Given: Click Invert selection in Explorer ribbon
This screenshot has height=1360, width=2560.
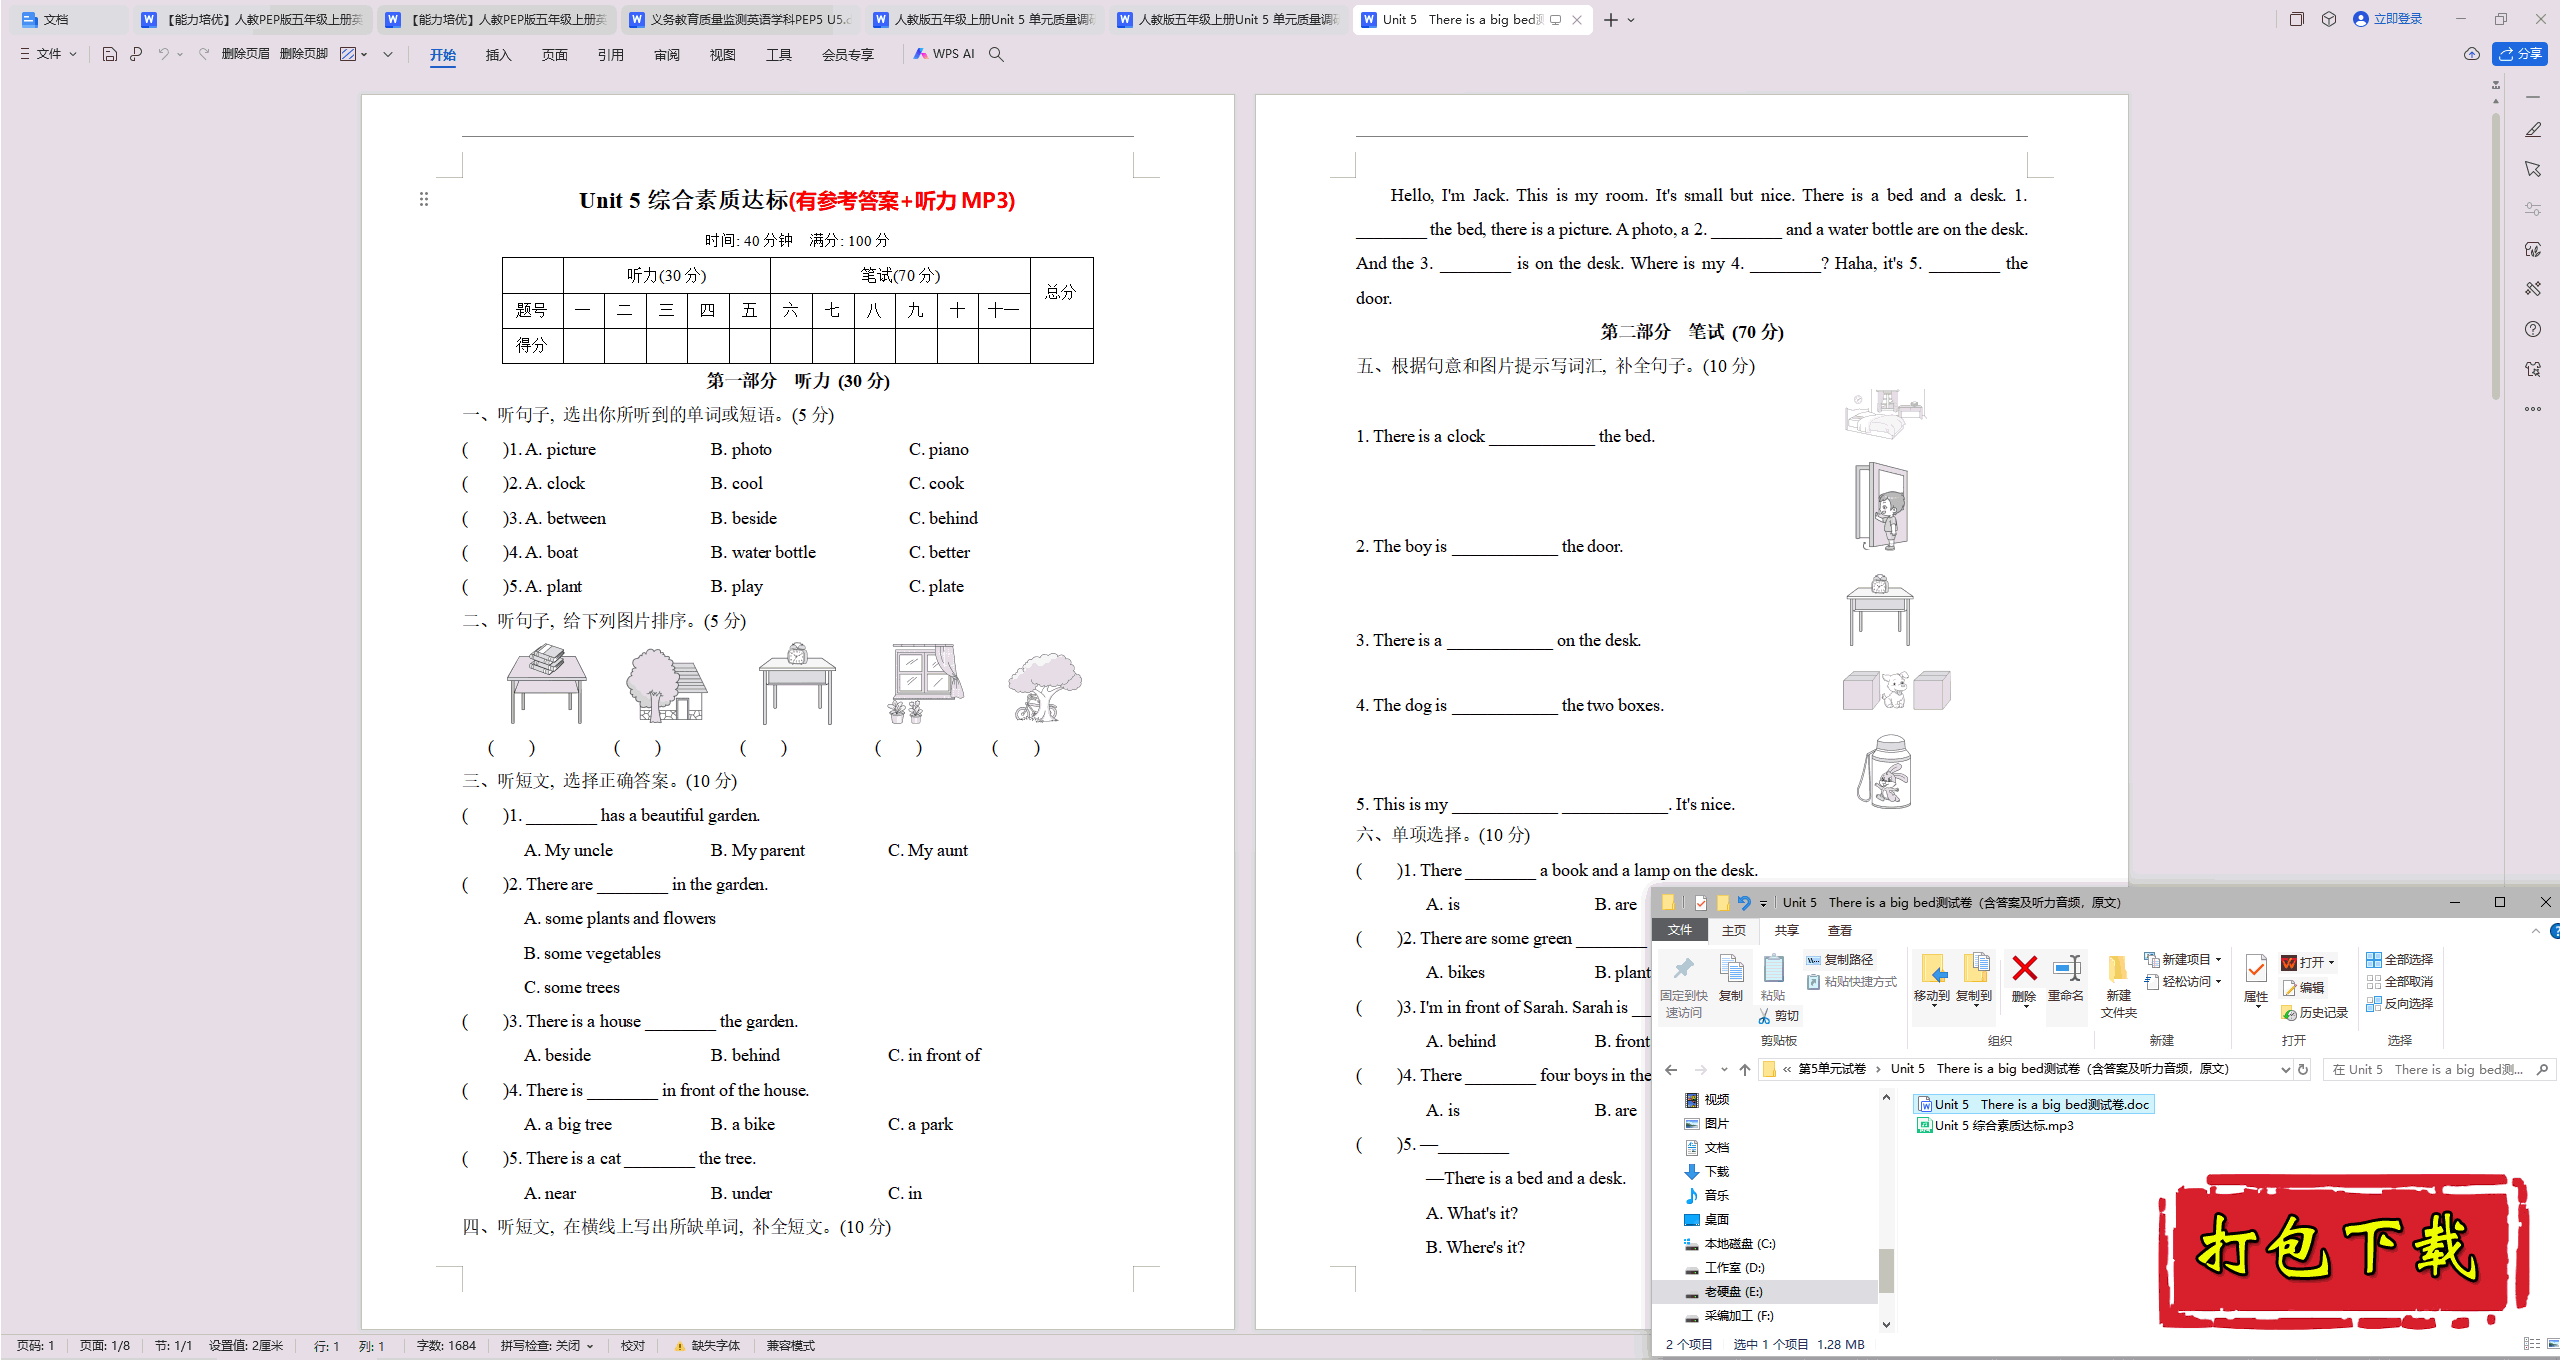Looking at the screenshot, I should tap(2399, 1004).
